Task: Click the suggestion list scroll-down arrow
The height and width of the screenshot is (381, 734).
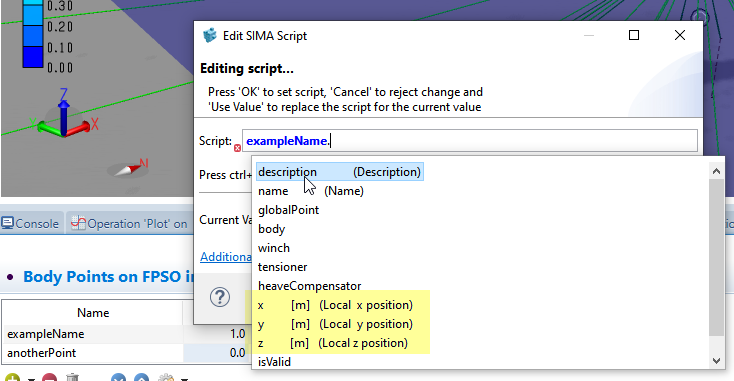Action: pyautogui.click(x=716, y=360)
